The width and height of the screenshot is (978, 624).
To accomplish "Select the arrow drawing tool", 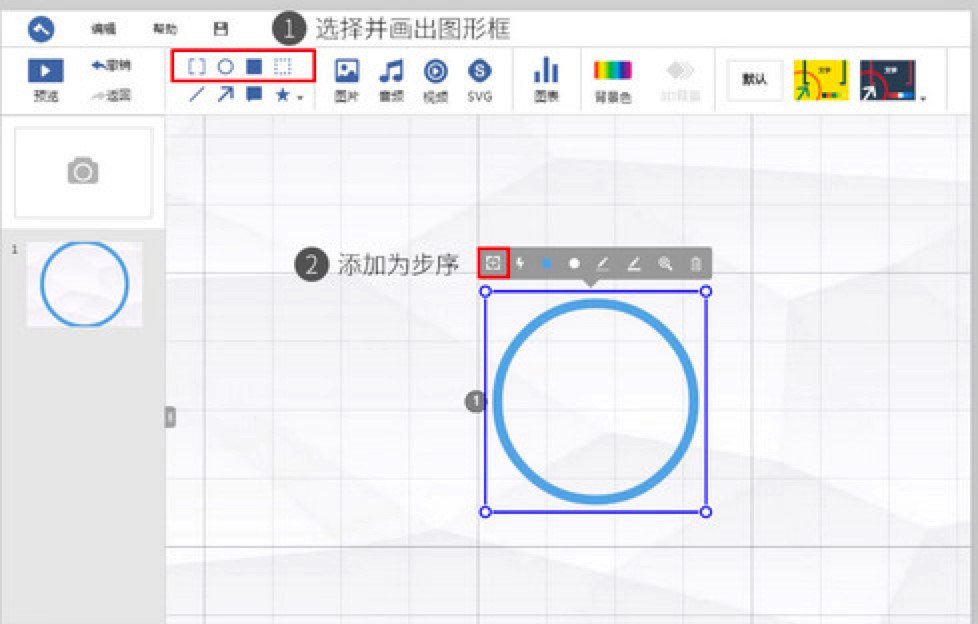I will (x=225, y=94).
